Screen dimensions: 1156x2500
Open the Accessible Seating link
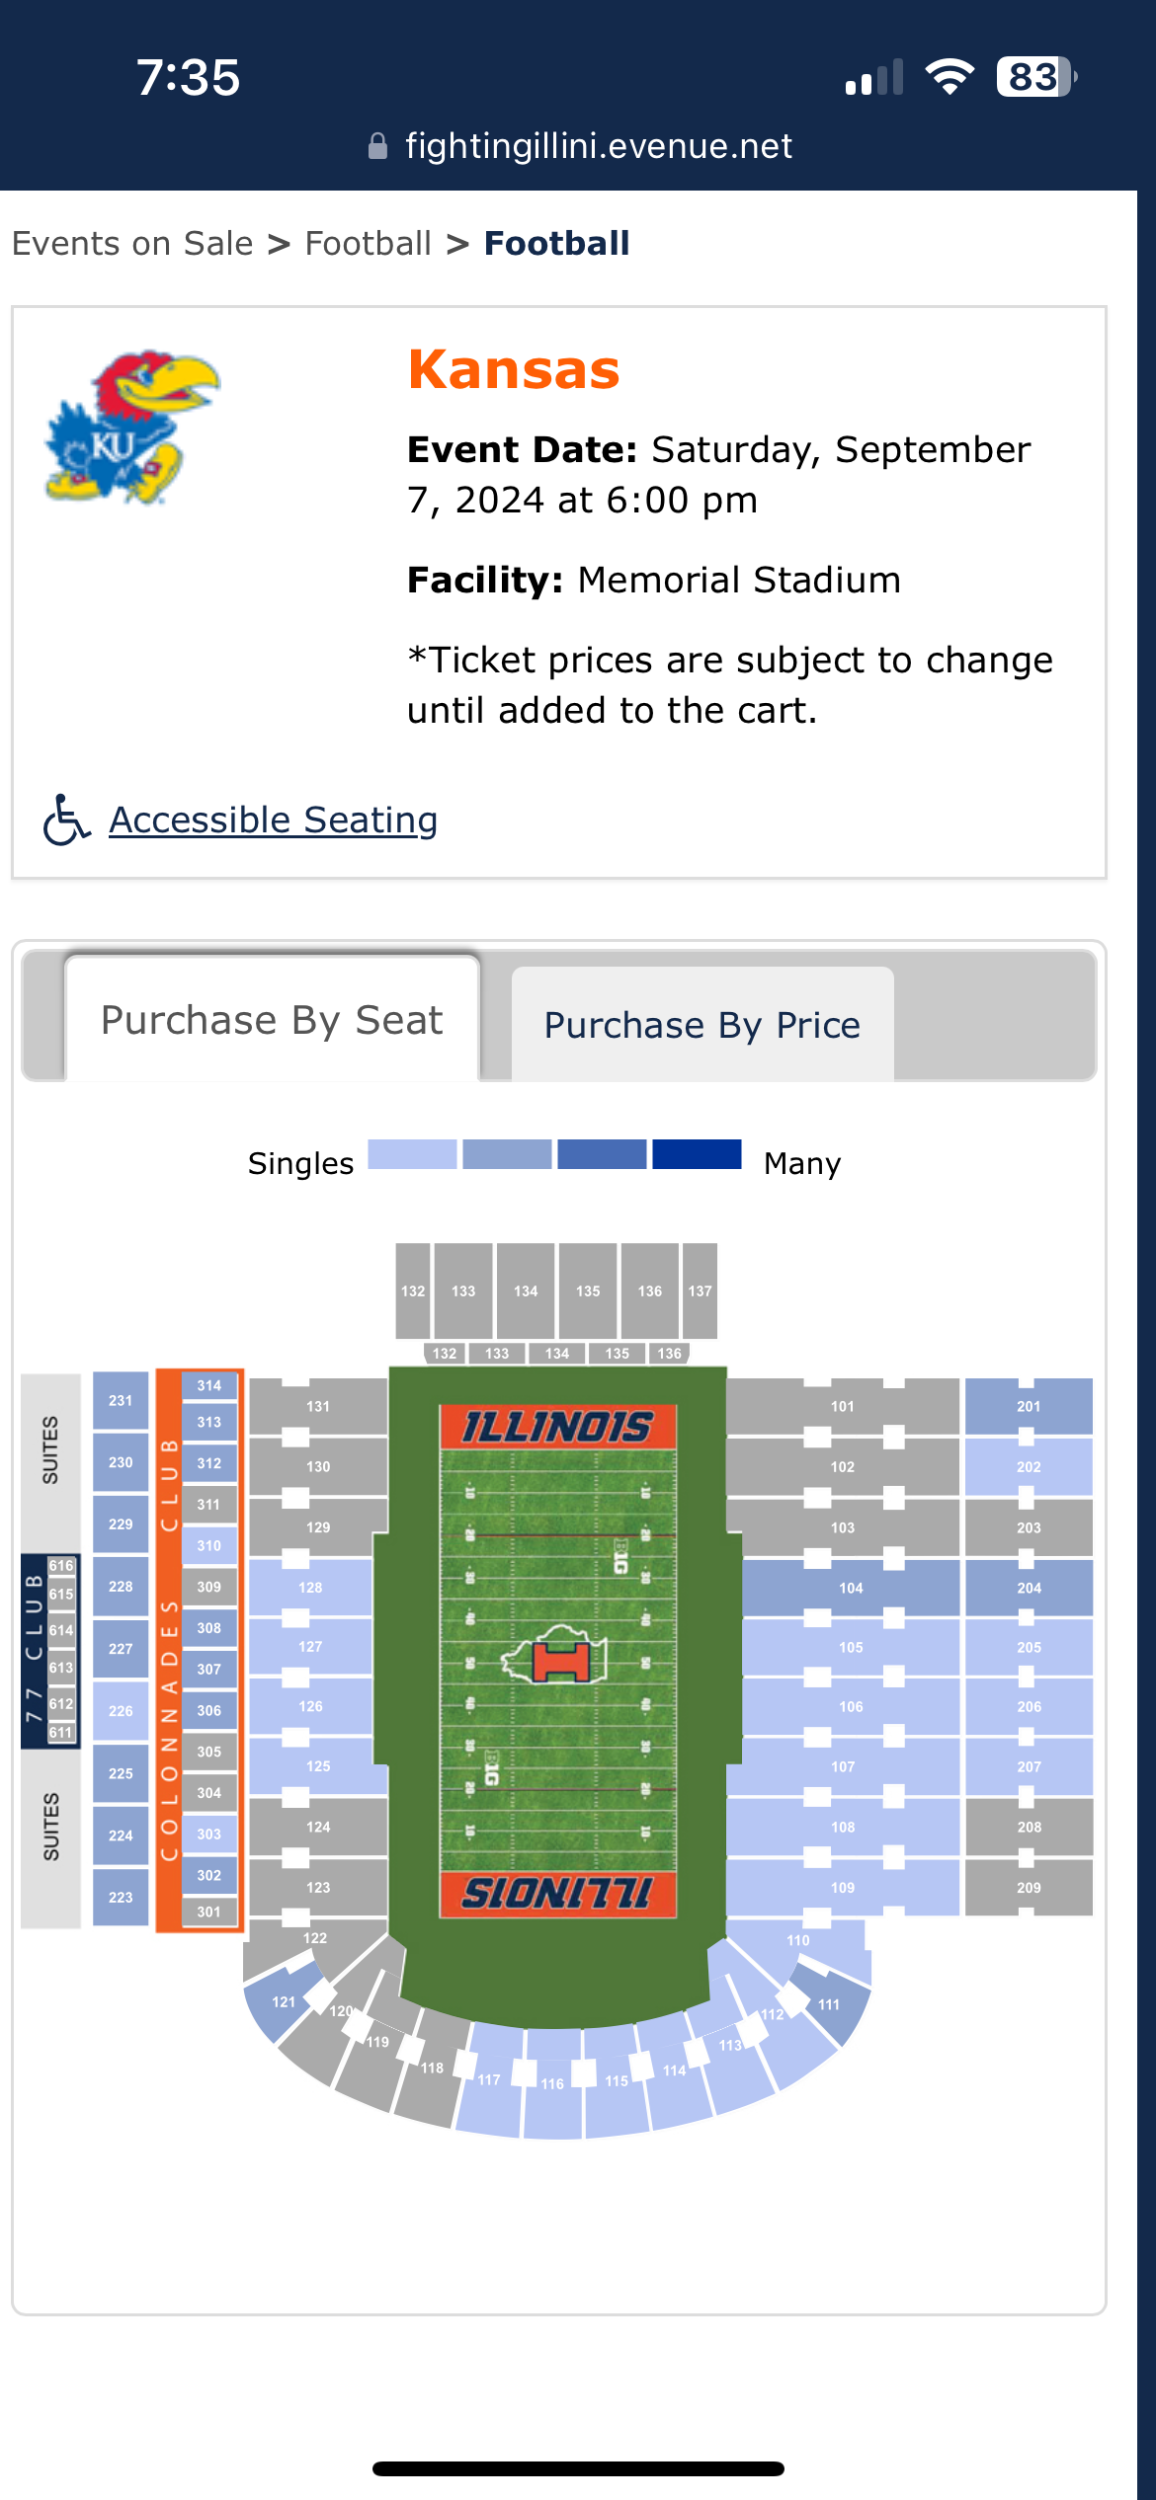pyautogui.click(x=273, y=820)
